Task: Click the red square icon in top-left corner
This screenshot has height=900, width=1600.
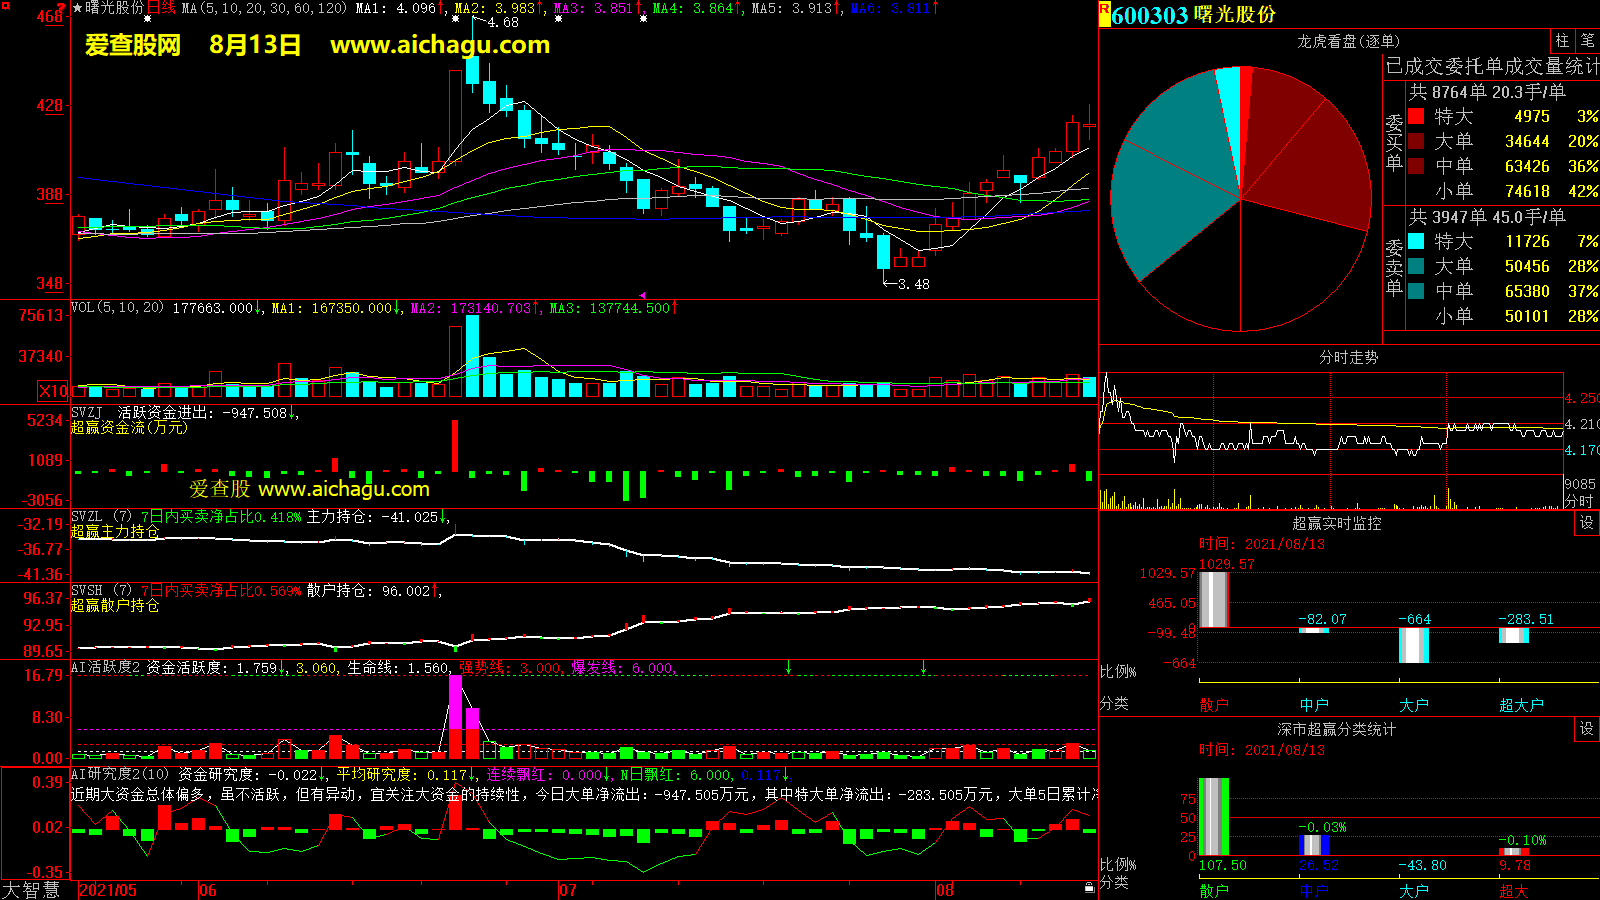Action: 62,6
